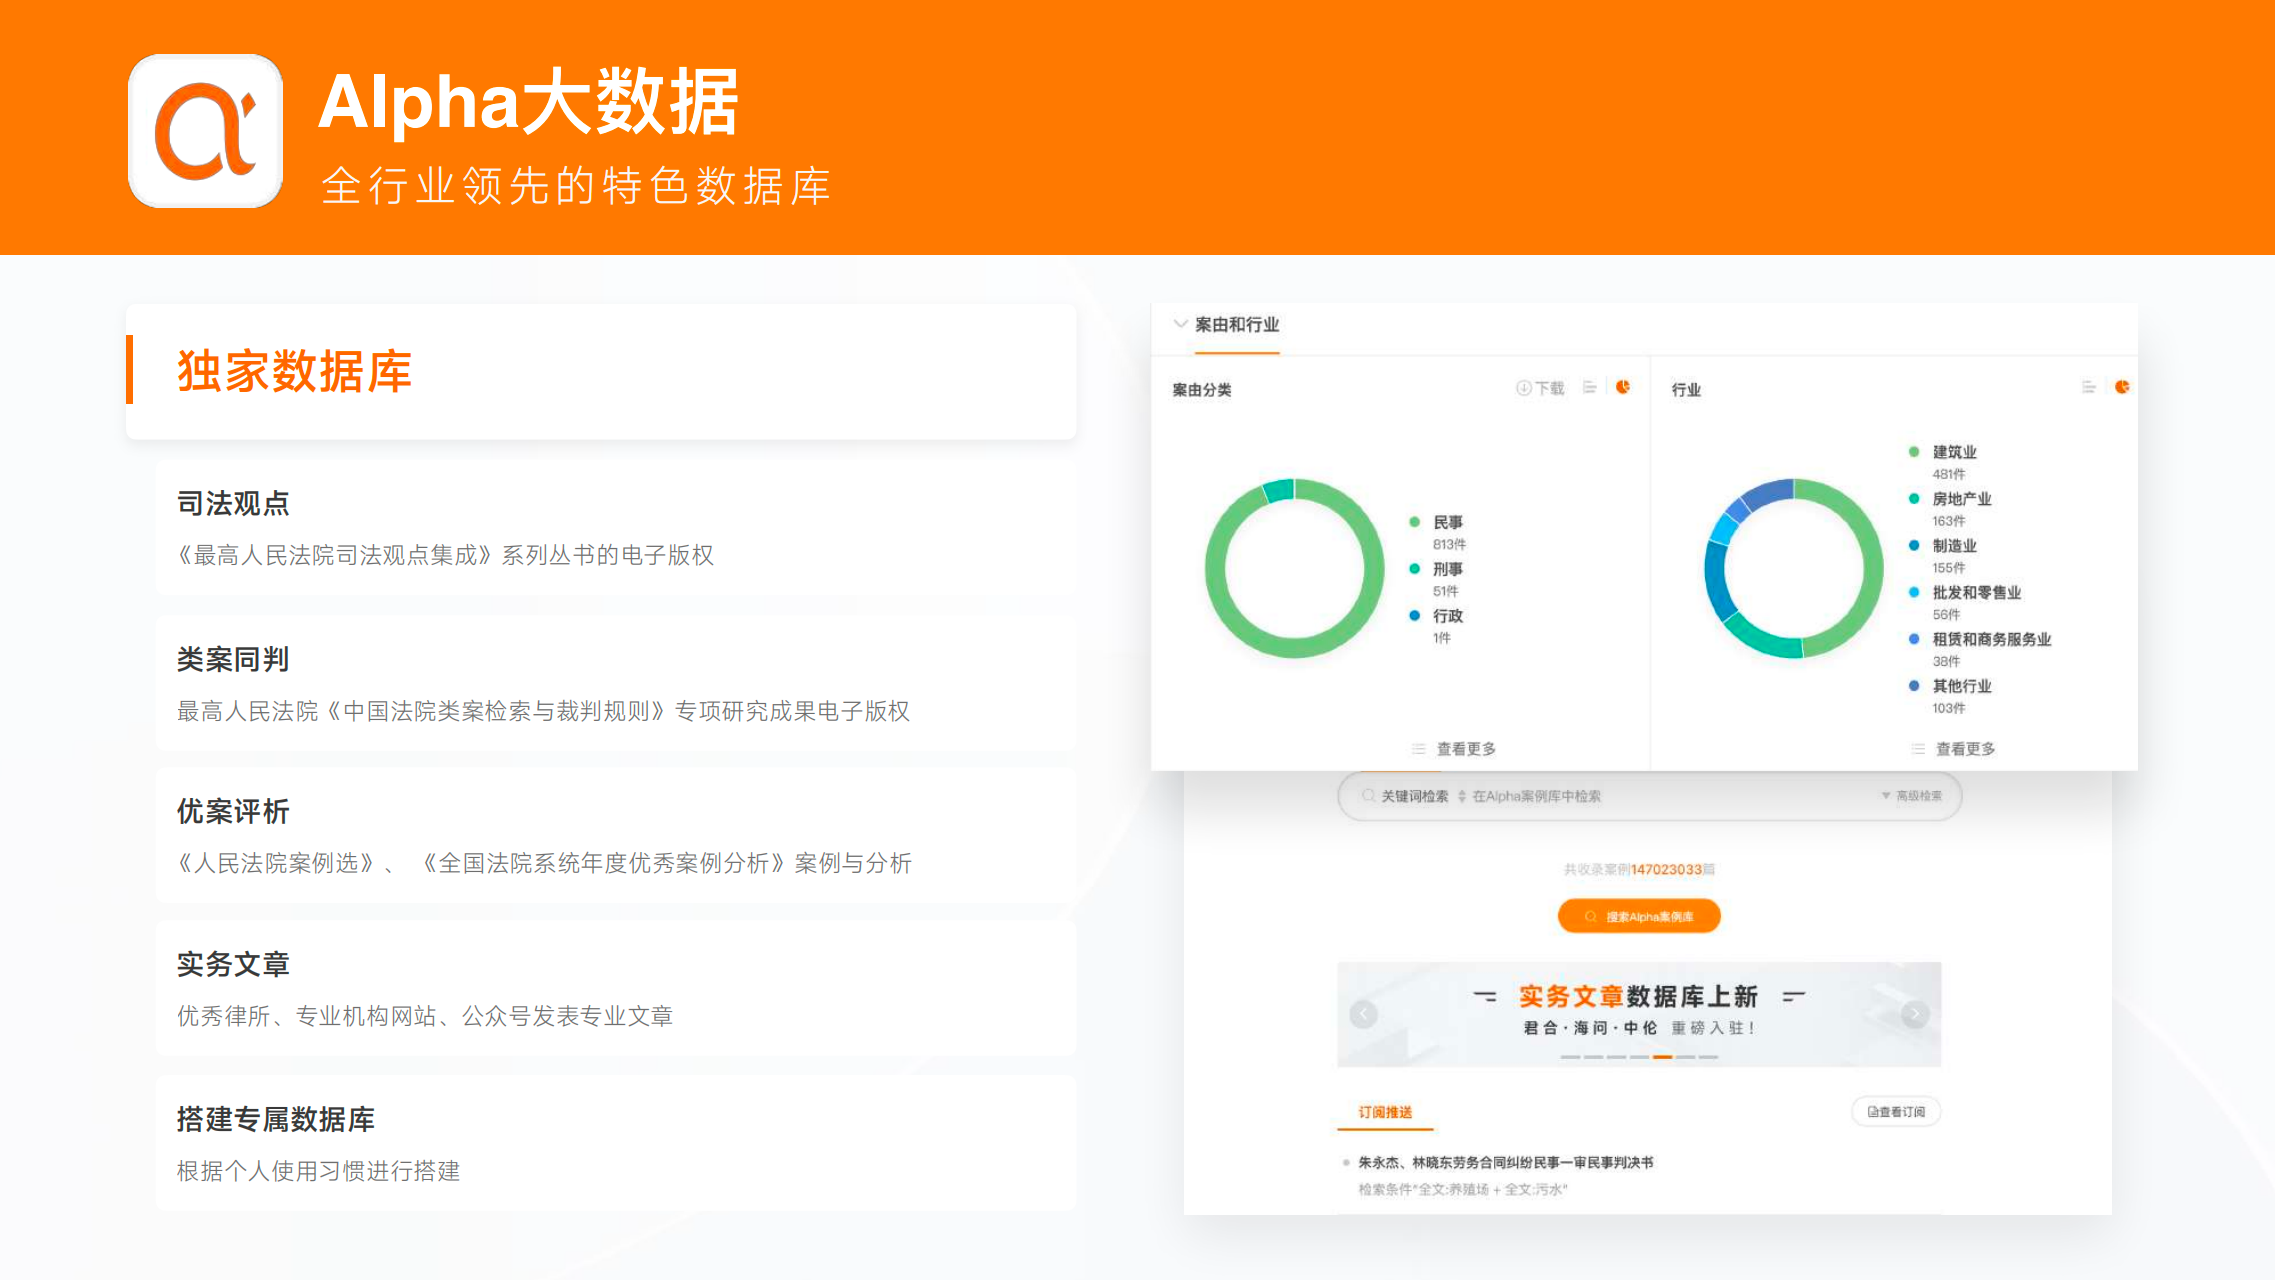The image size is (2275, 1280).
Task: Toggle 民事 legend entry in 案由分类 chart
Action: [x=1437, y=522]
